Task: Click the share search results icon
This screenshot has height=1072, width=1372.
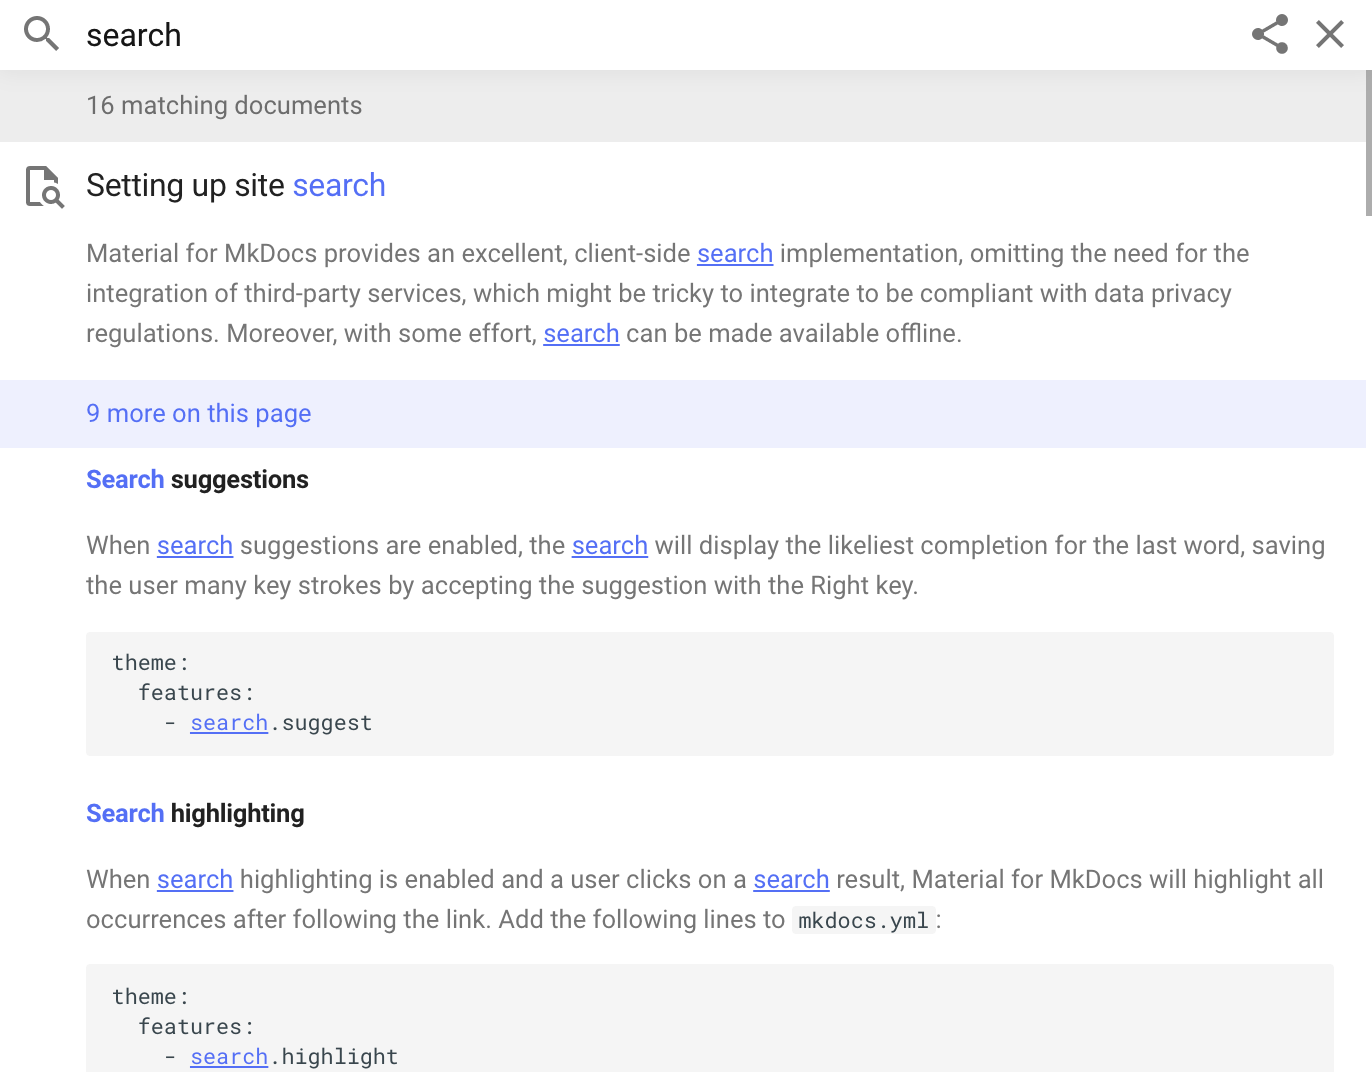Action: click(1269, 34)
